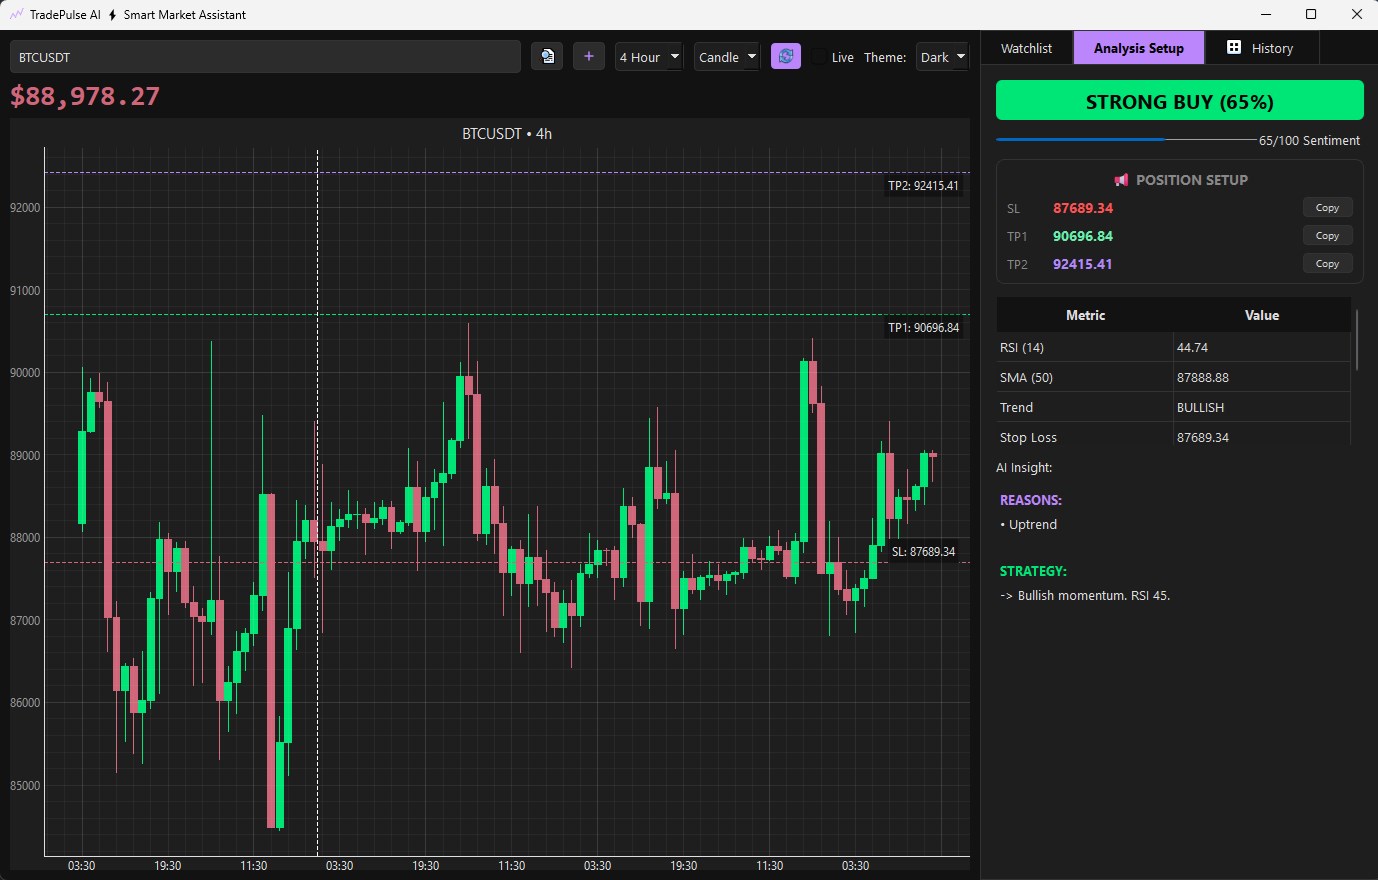
Task: Open the Dark theme dropdown
Action: [941, 57]
